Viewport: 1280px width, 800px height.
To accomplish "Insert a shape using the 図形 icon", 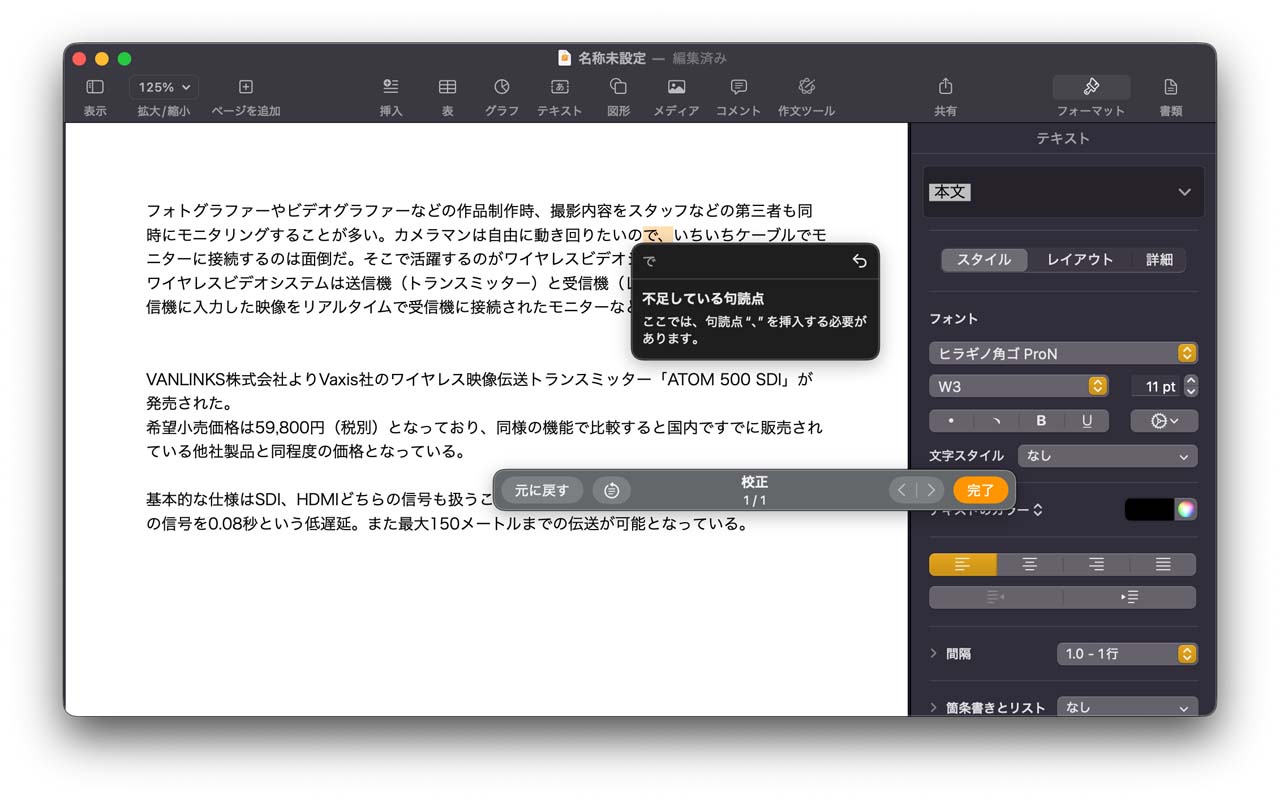I will pos(617,95).
